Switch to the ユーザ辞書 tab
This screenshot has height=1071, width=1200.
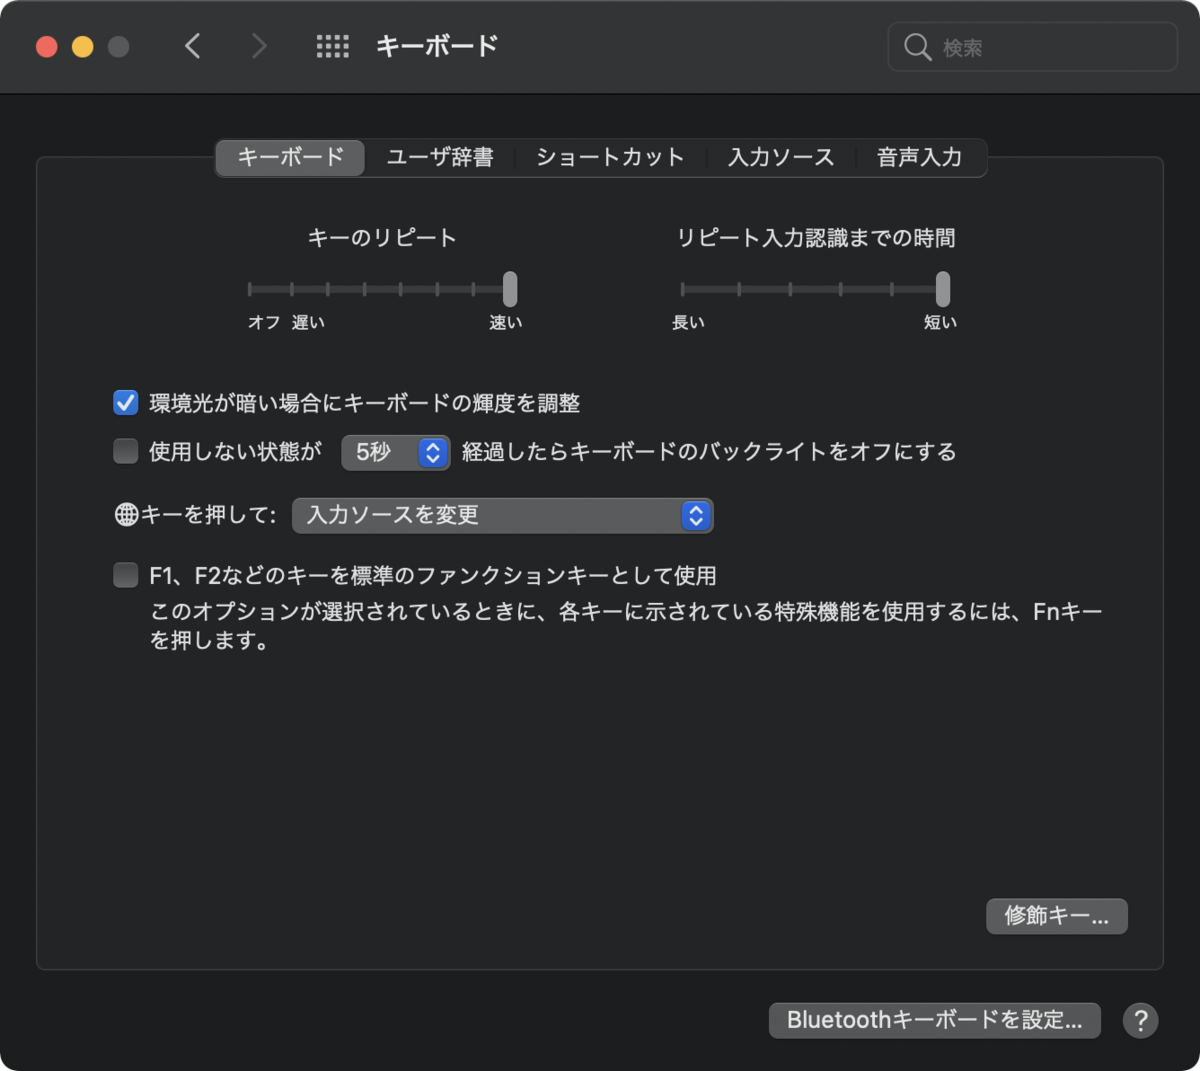[x=440, y=157]
